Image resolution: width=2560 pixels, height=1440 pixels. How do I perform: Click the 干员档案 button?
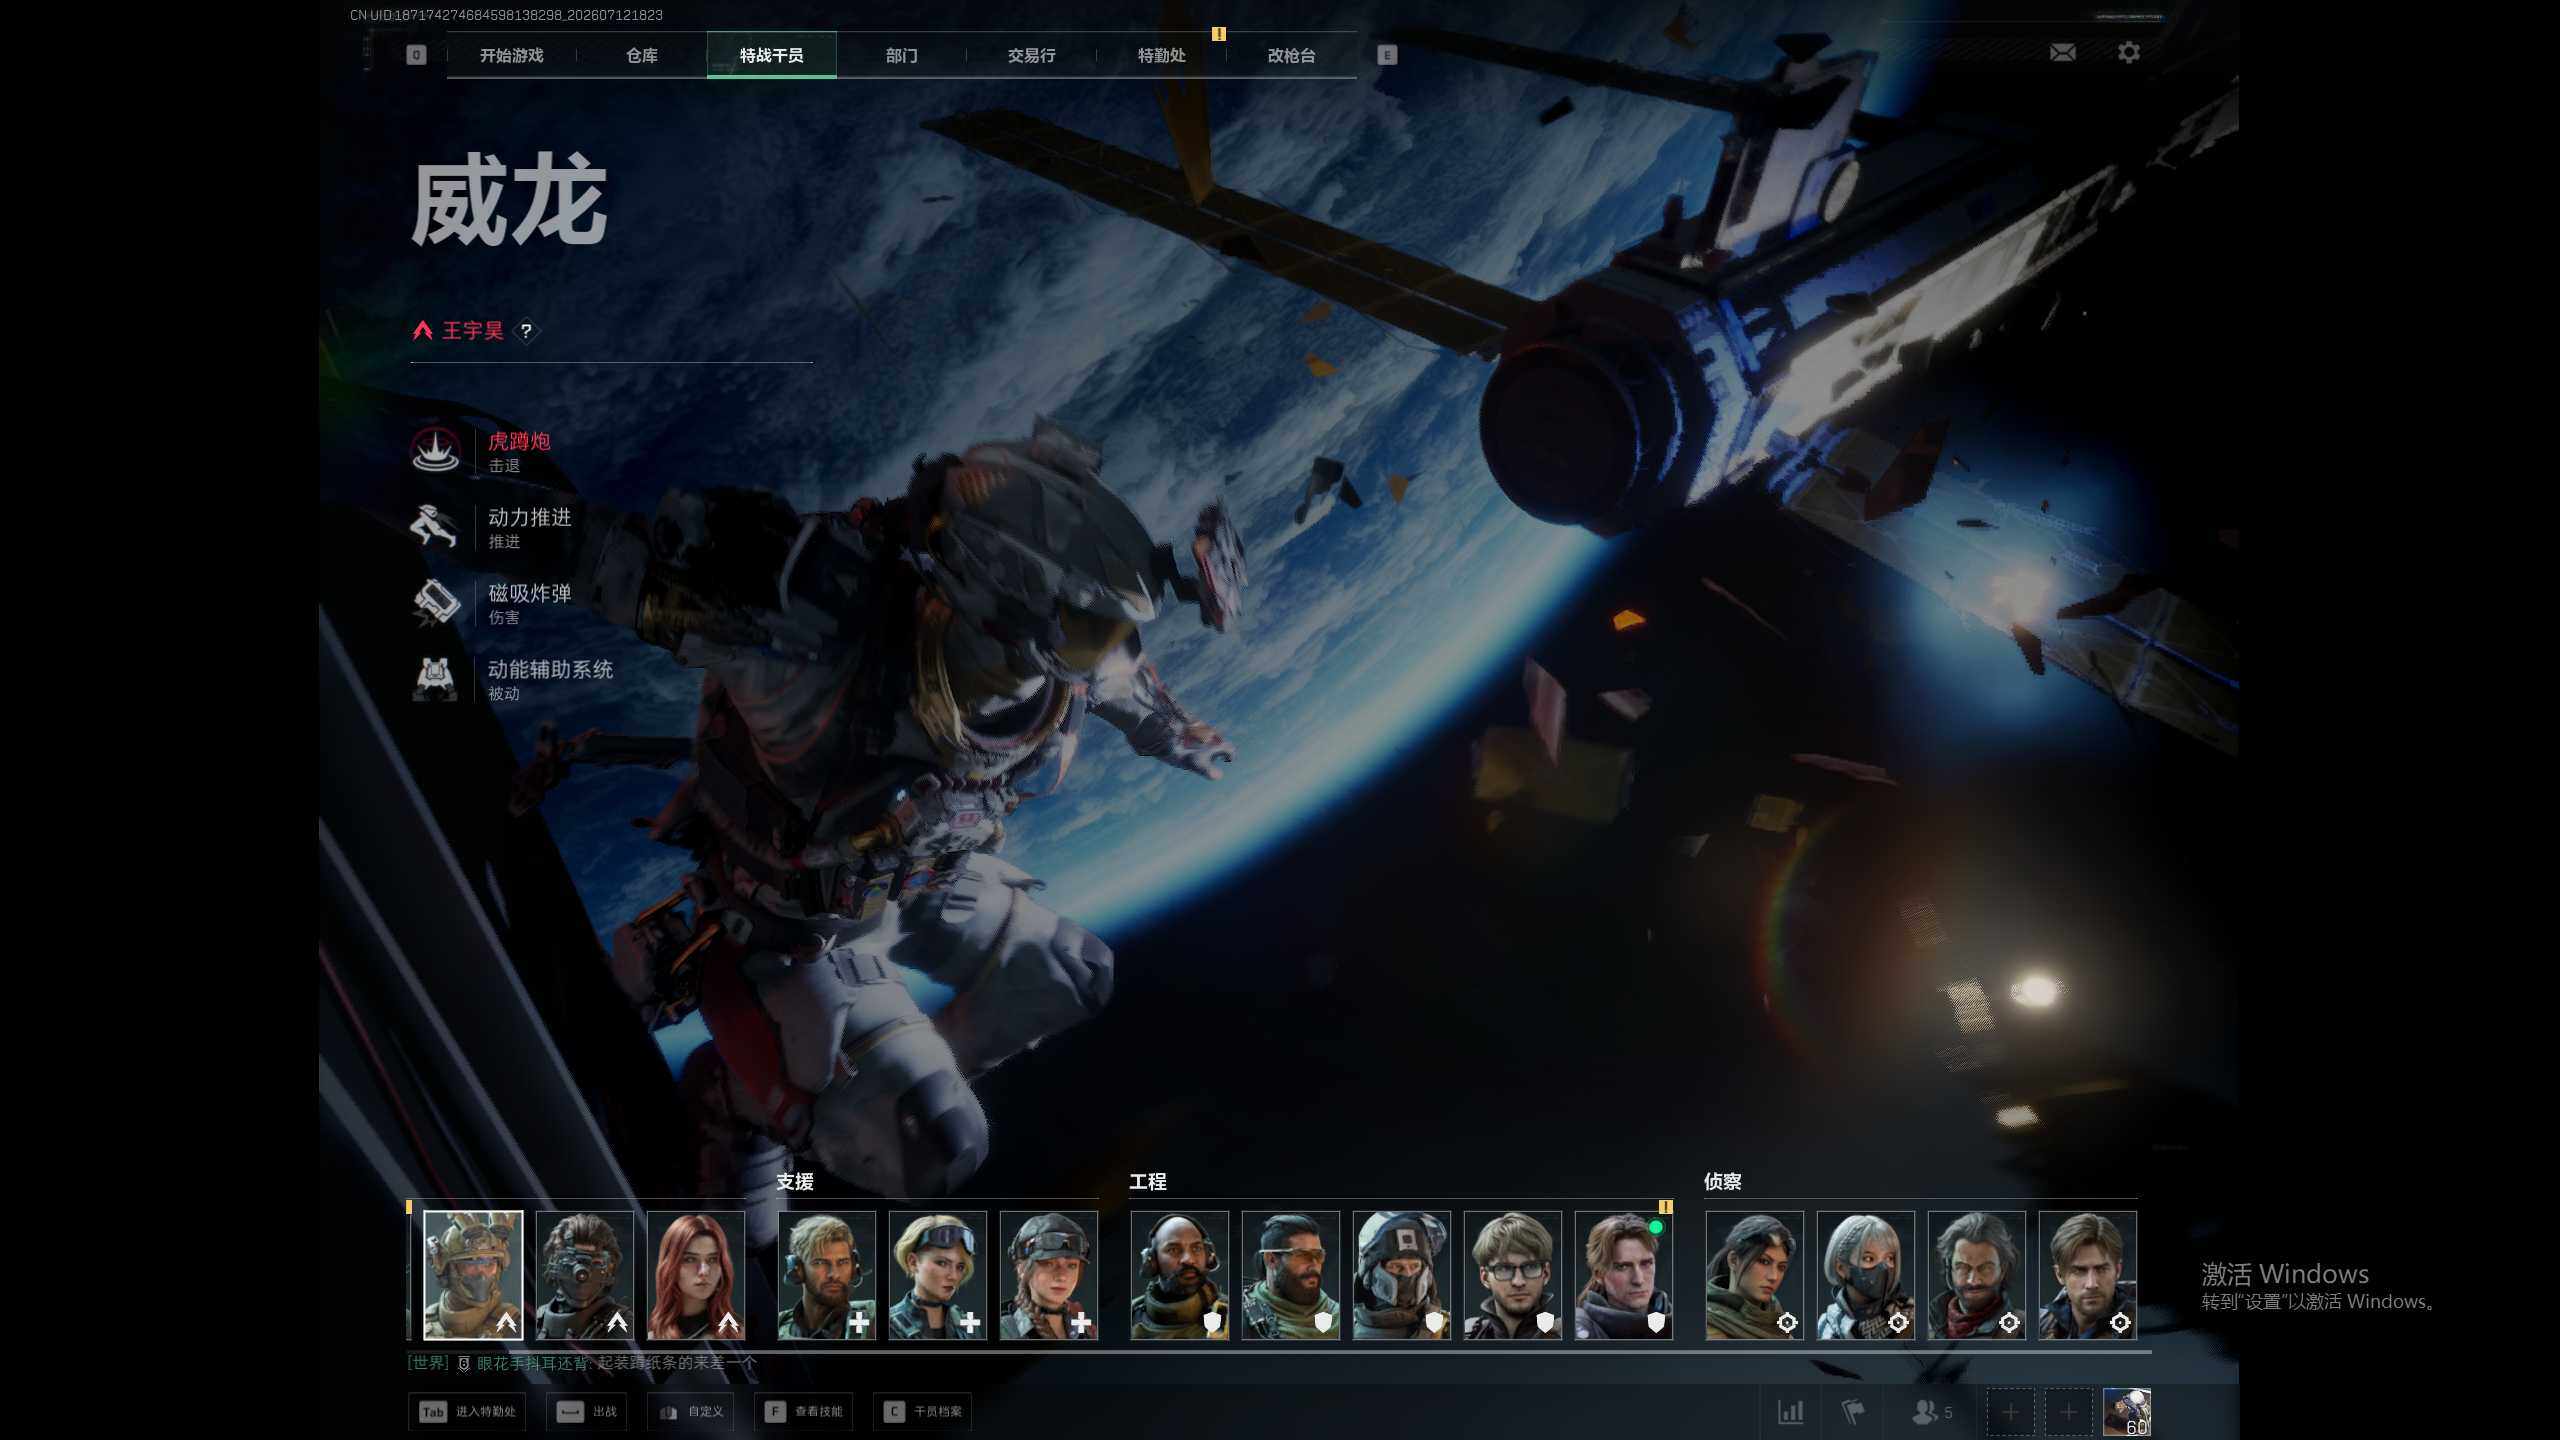(x=923, y=1412)
